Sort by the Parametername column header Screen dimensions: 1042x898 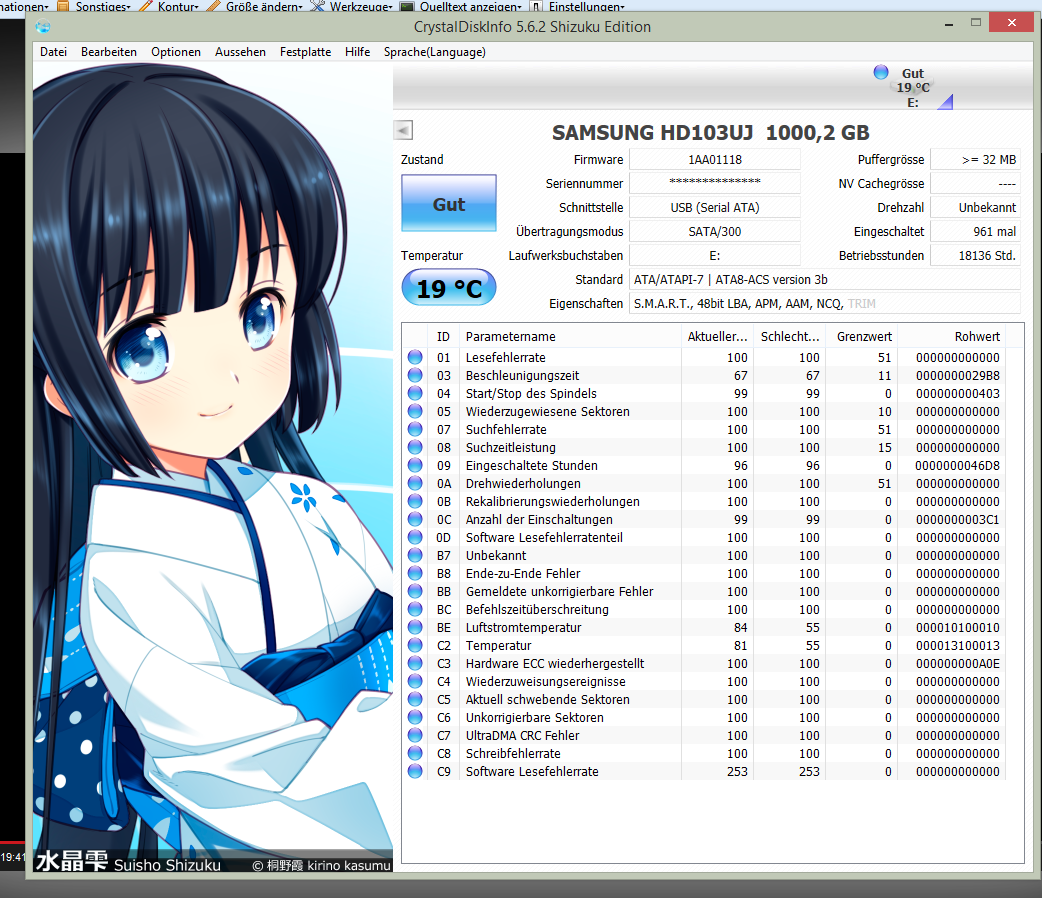[570, 336]
